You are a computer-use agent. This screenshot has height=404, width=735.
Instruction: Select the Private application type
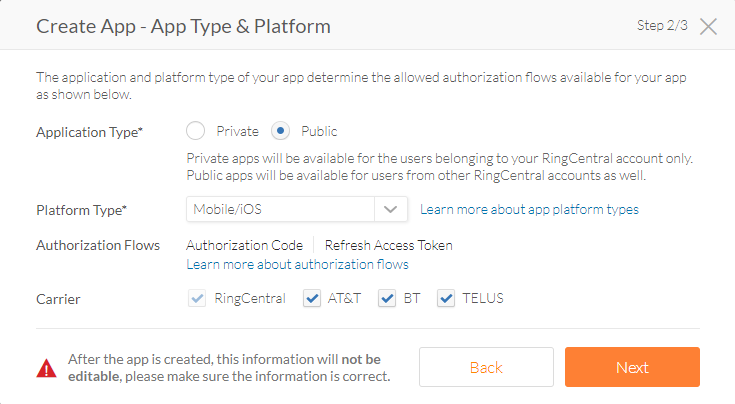click(x=196, y=131)
